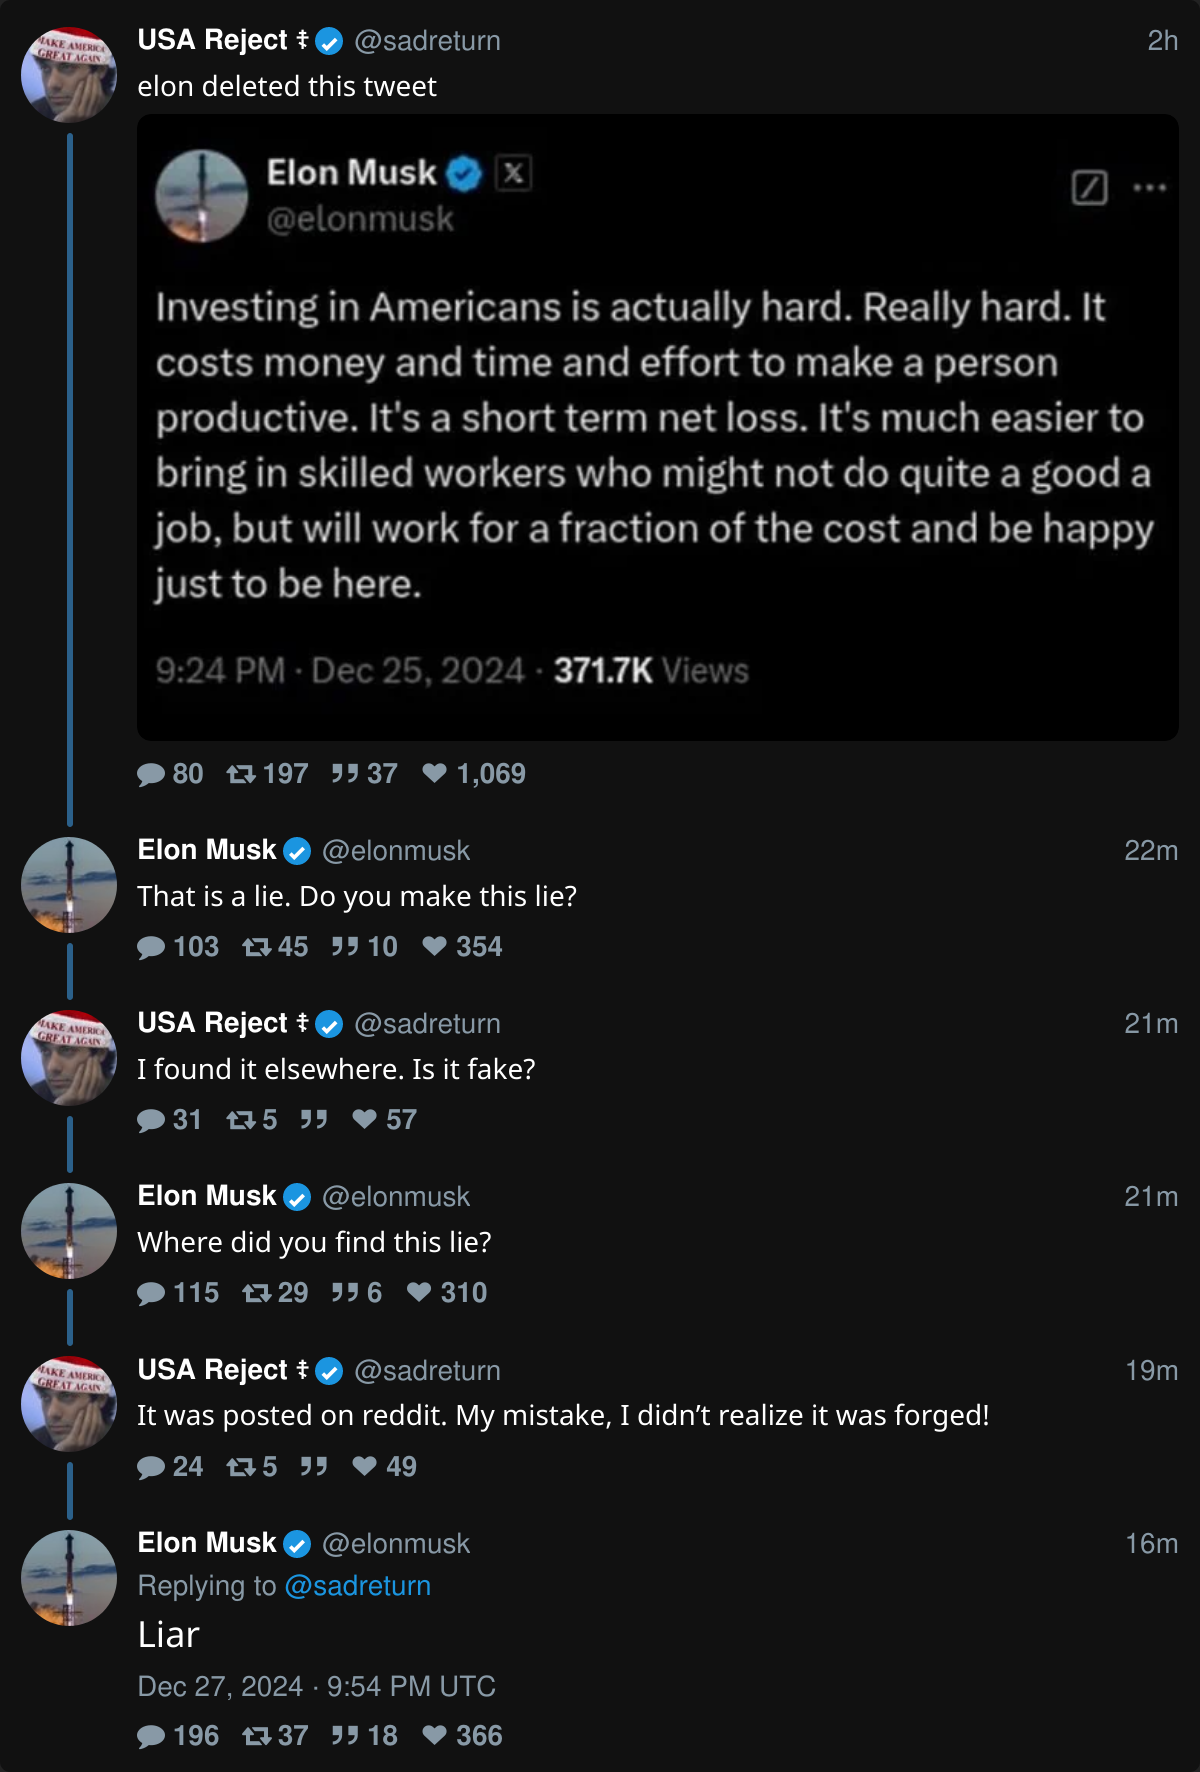Like the tweet with 1,069 likes
This screenshot has width=1200, height=1772.
tap(434, 773)
